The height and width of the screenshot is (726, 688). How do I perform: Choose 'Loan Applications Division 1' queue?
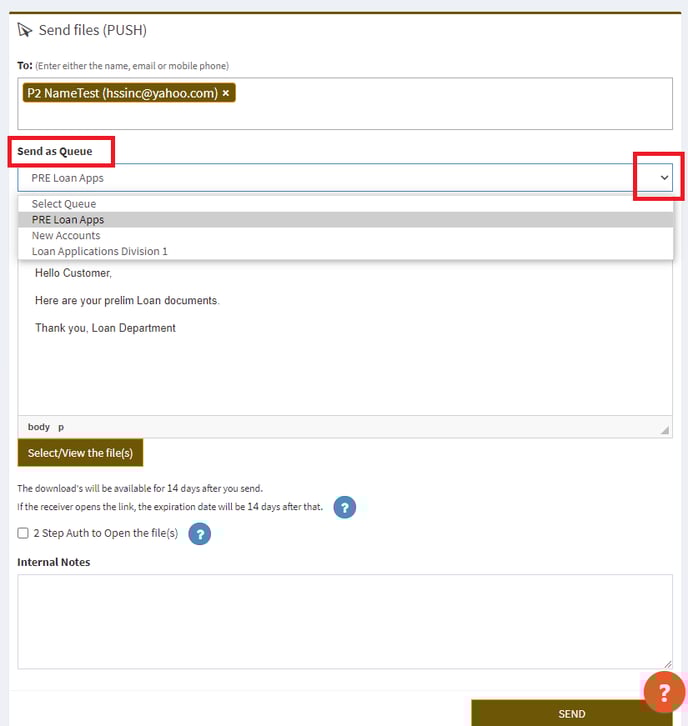tap(100, 252)
